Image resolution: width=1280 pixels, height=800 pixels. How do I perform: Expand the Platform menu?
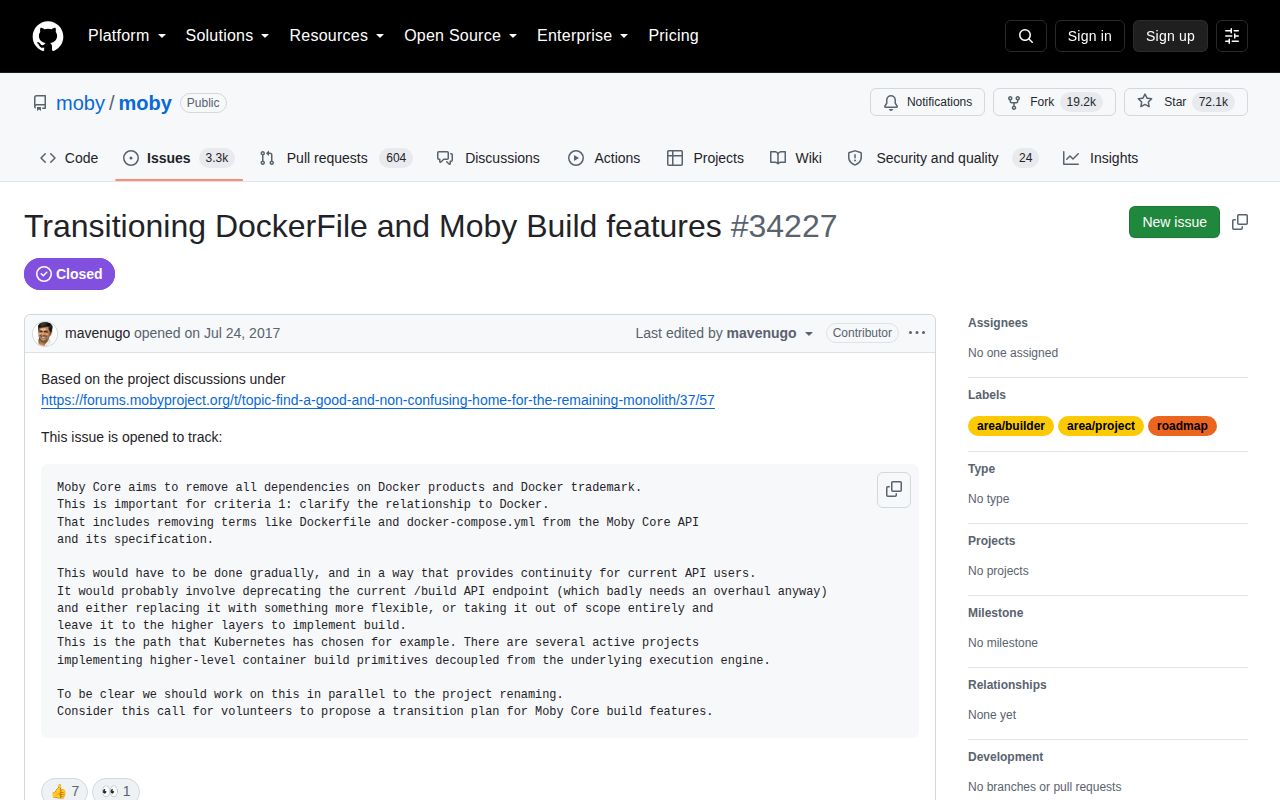pos(126,36)
